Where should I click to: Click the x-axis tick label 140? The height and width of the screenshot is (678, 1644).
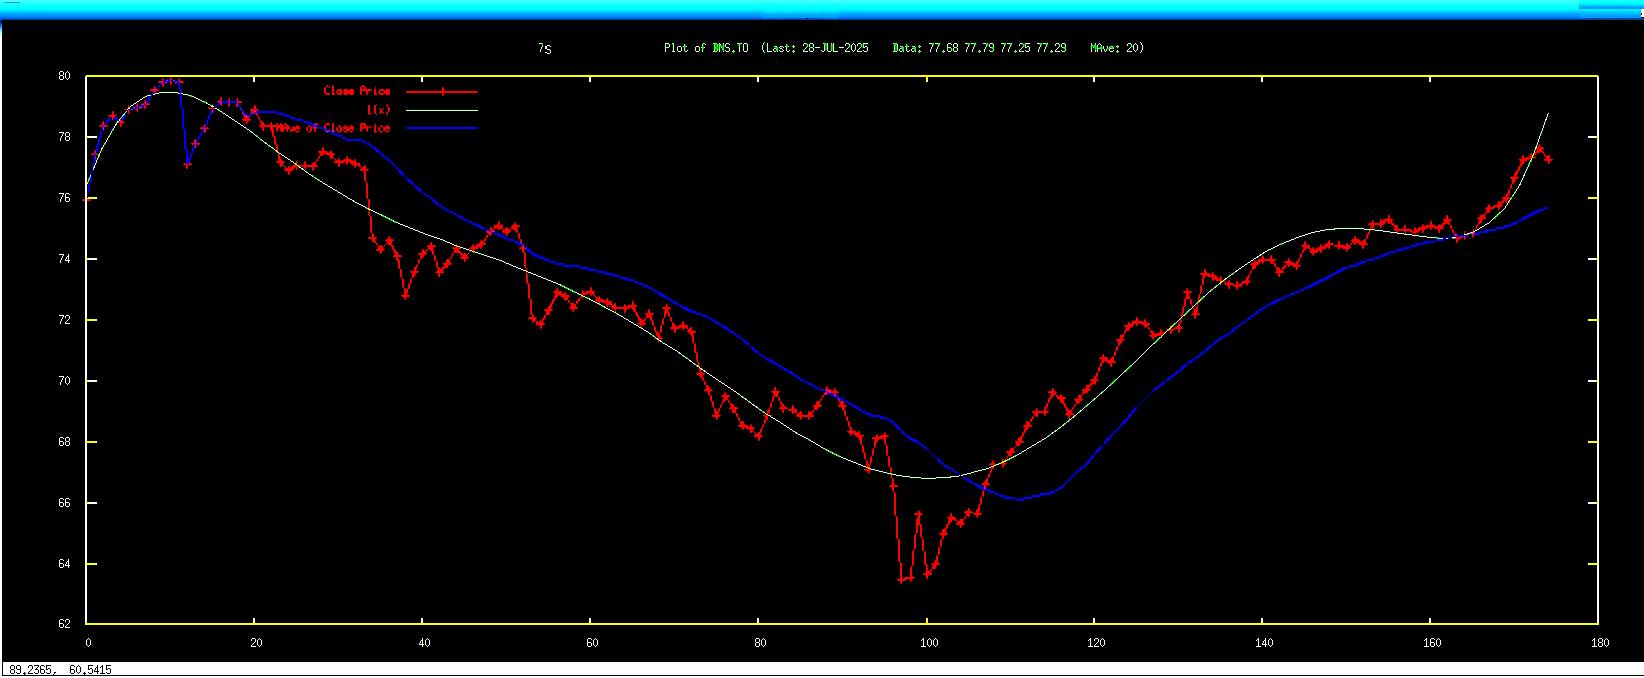click(x=1263, y=643)
